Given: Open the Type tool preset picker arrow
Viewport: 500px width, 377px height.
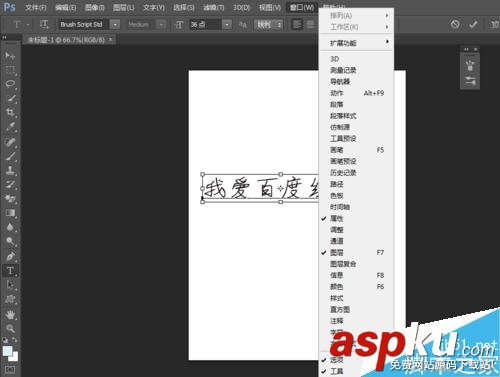Looking at the screenshot, I should click(28, 25).
